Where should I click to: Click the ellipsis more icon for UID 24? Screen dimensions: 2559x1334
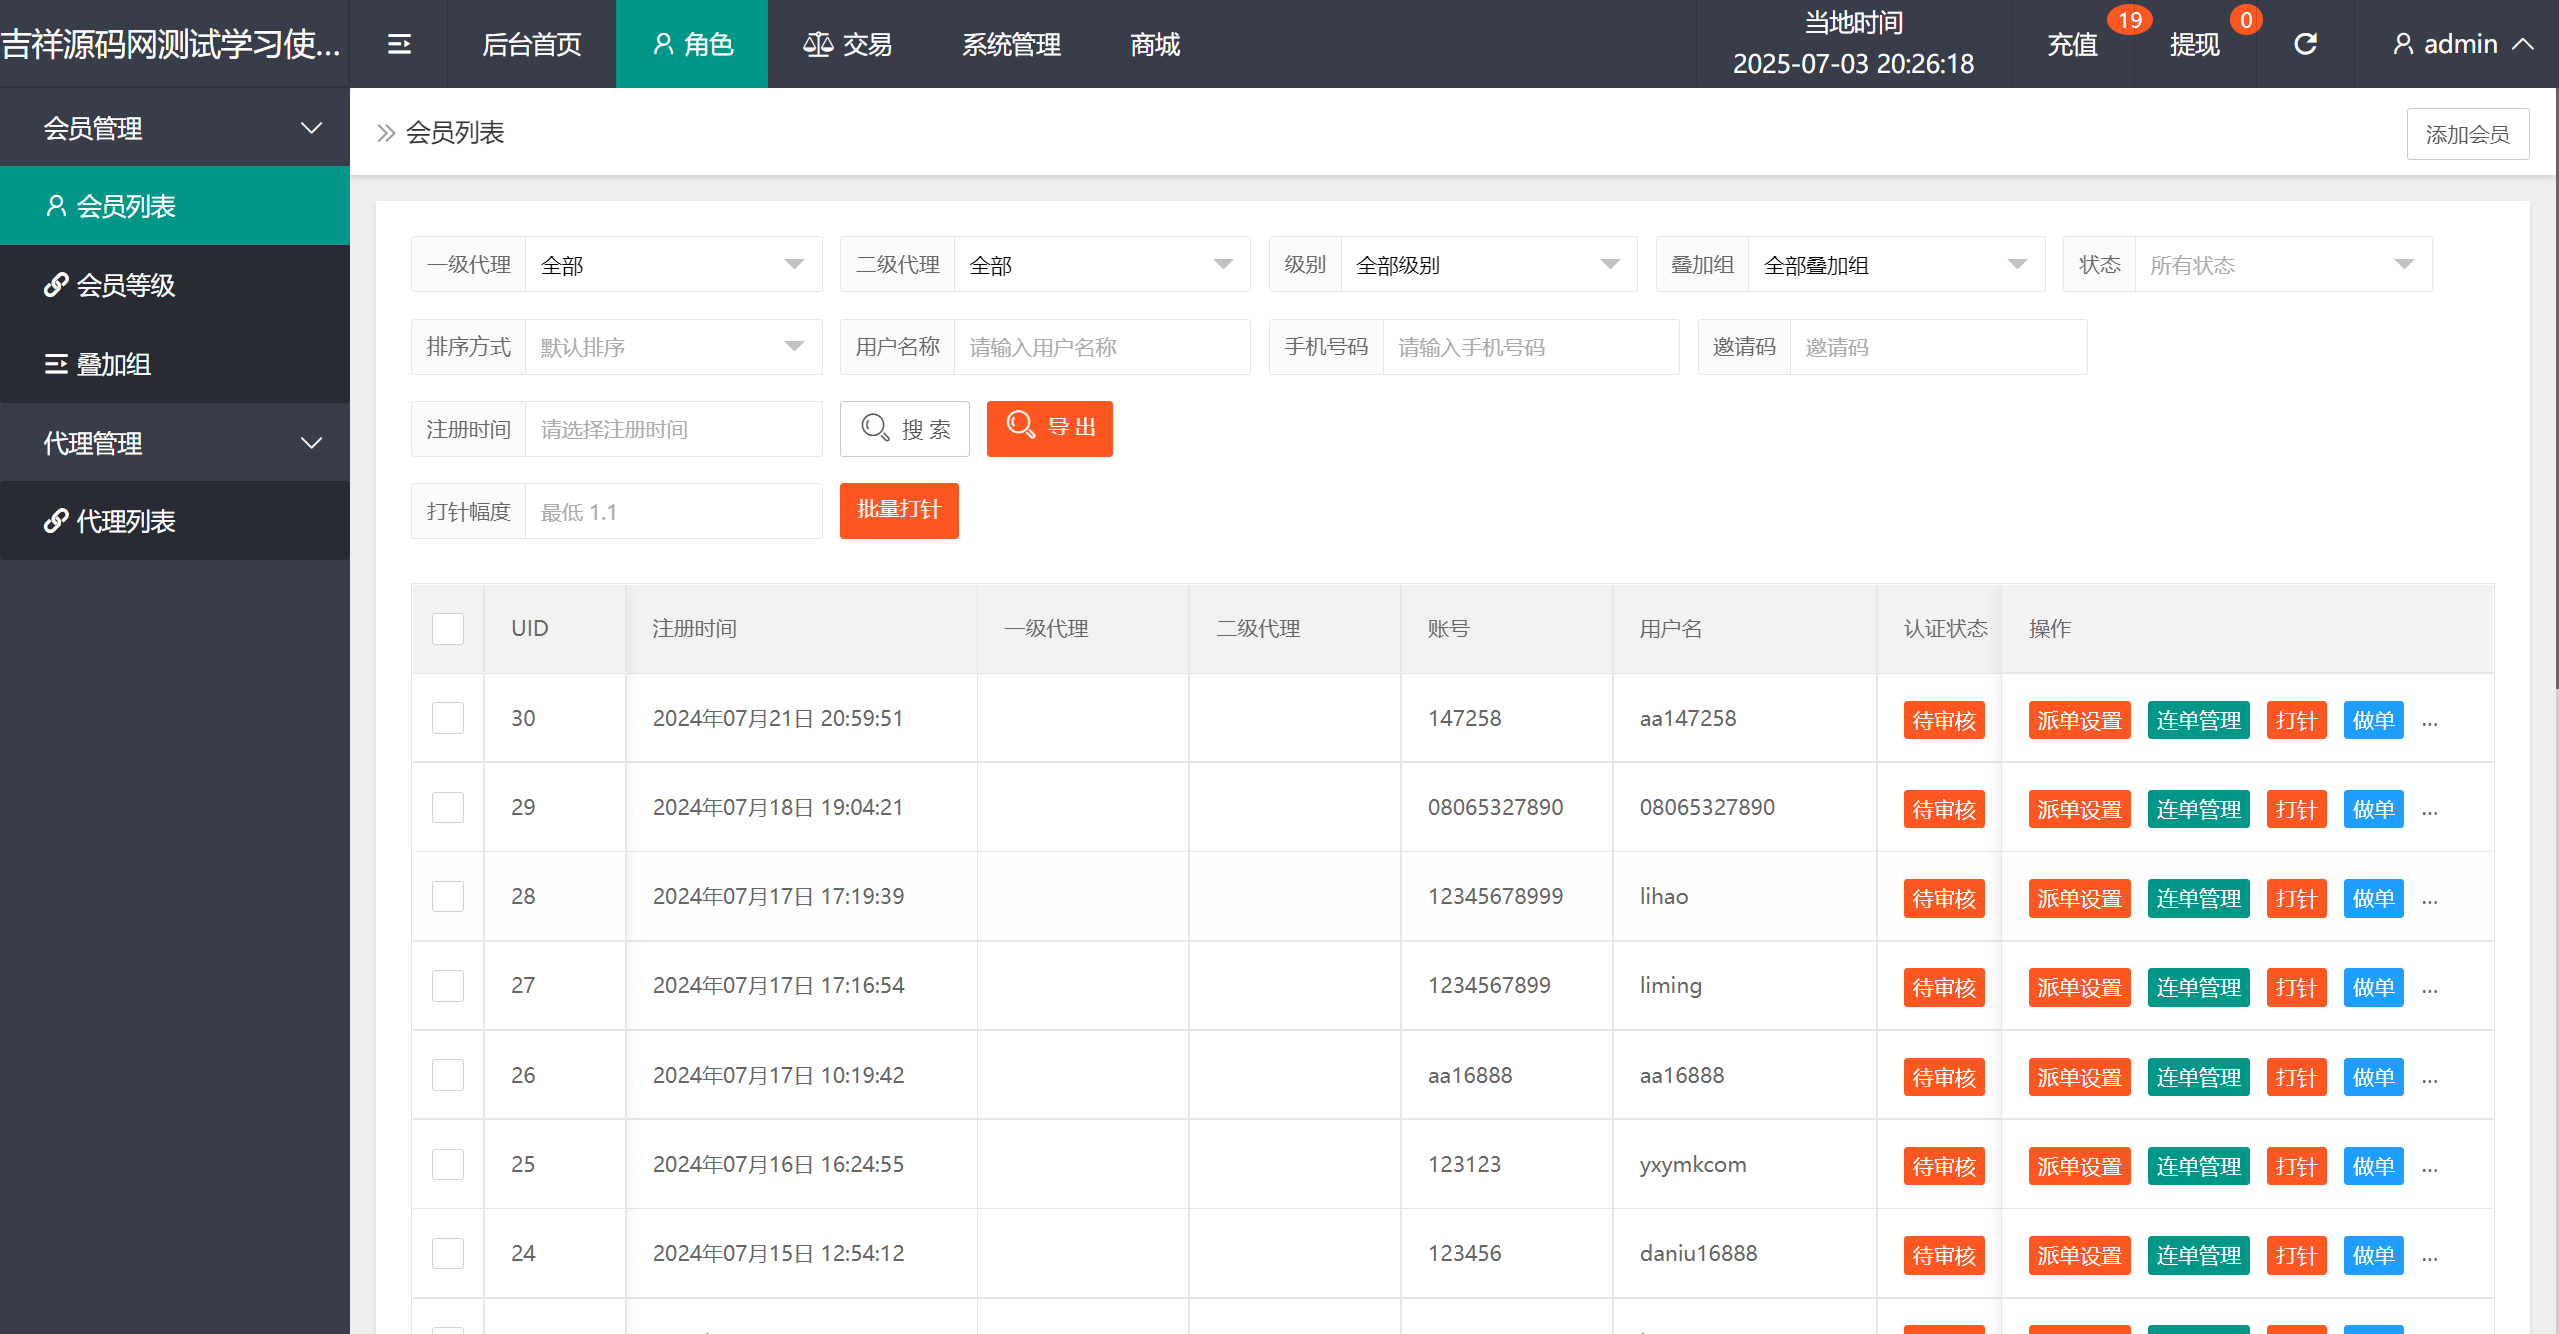click(2430, 1257)
